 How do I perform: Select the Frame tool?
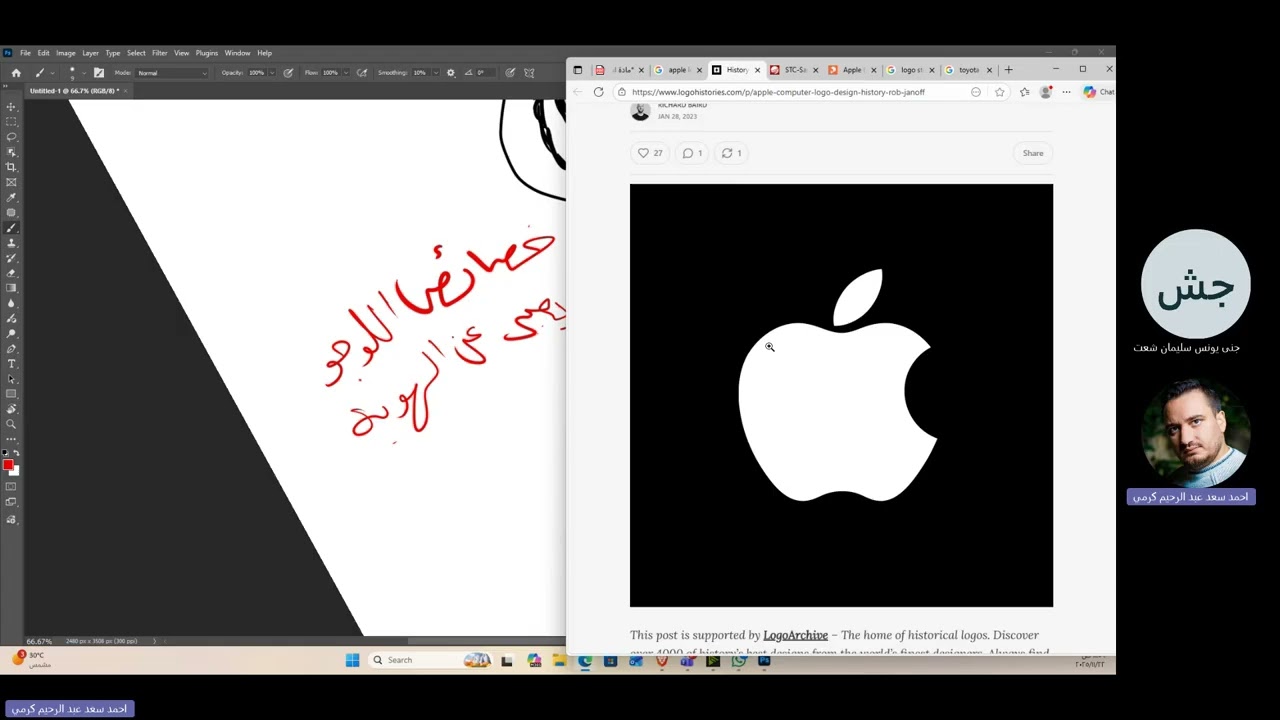point(11,182)
